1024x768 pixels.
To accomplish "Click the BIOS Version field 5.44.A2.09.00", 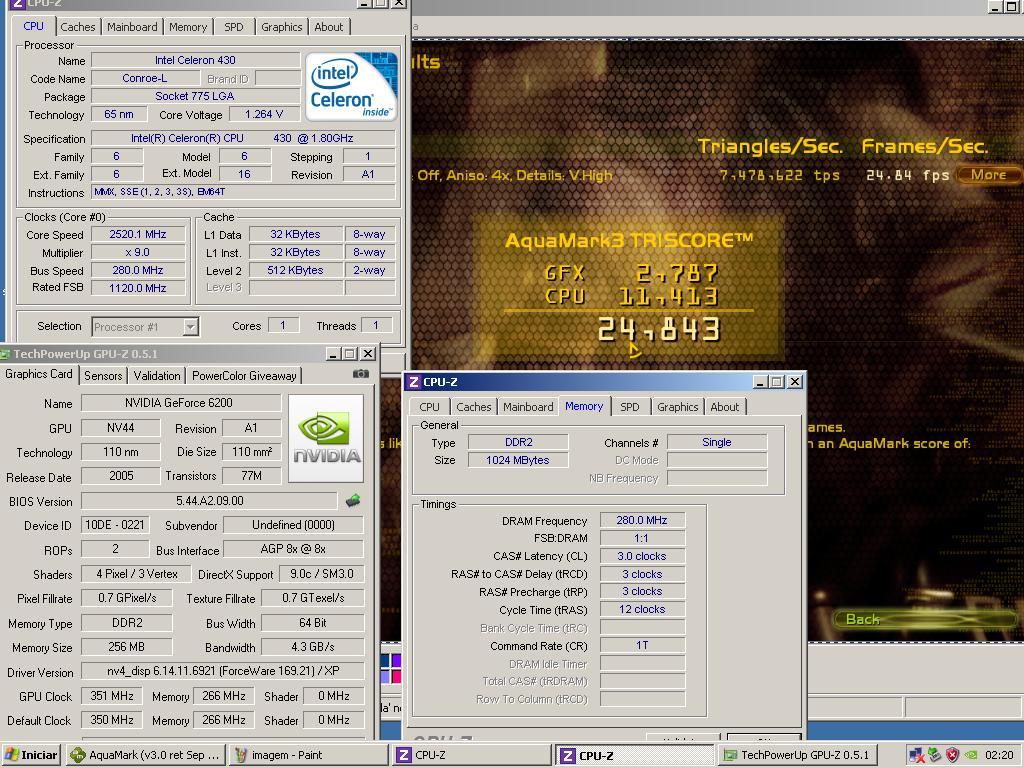I will point(209,501).
